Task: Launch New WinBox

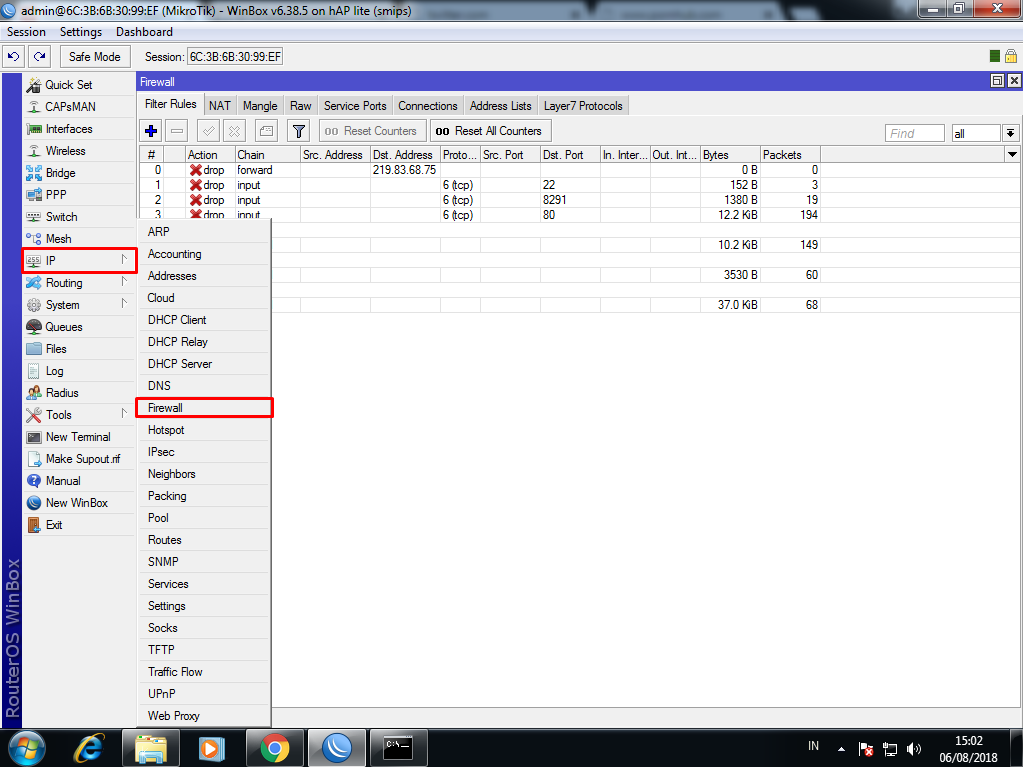Action: click(80, 503)
